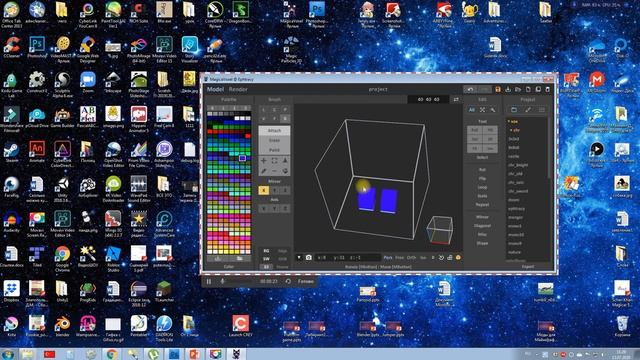The width and height of the screenshot is (640, 360).
Task: Select the box marquee select tool
Action: click(274, 161)
